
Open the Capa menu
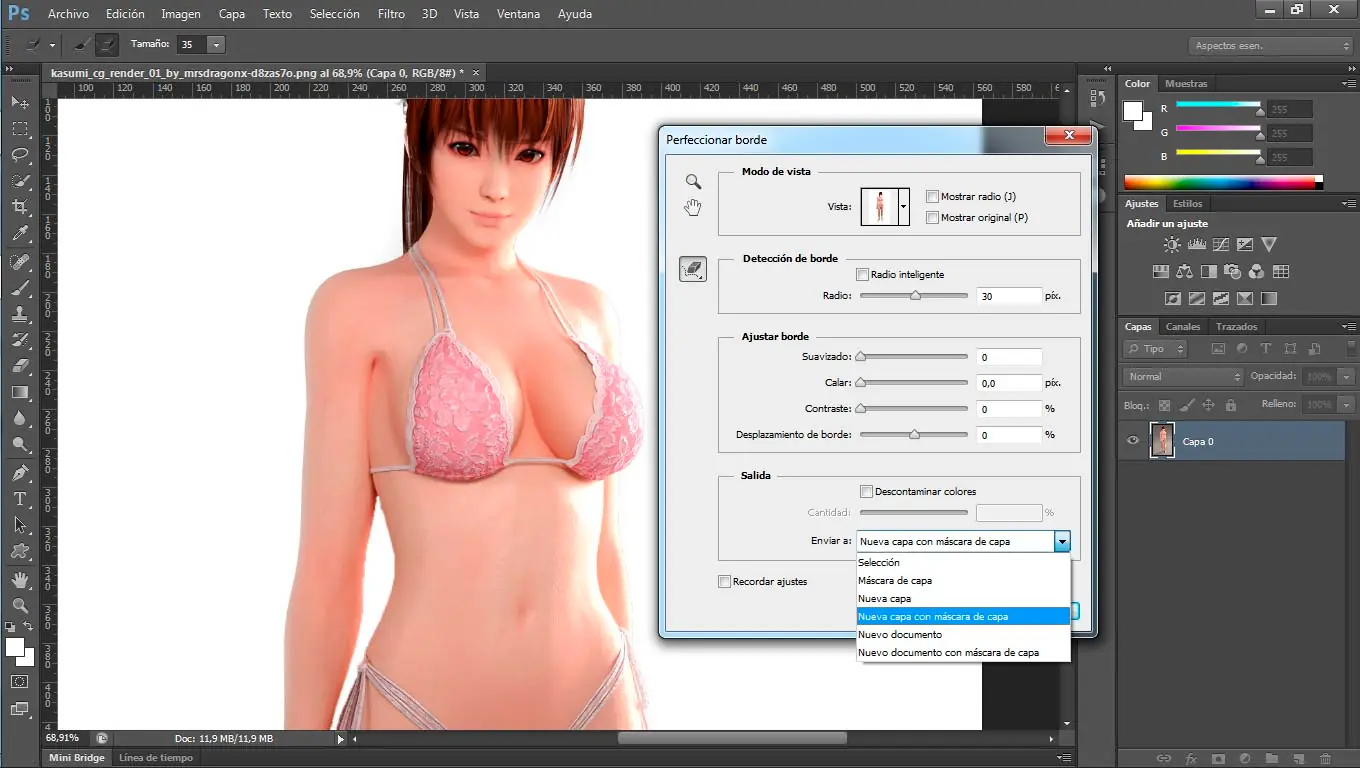click(x=232, y=14)
